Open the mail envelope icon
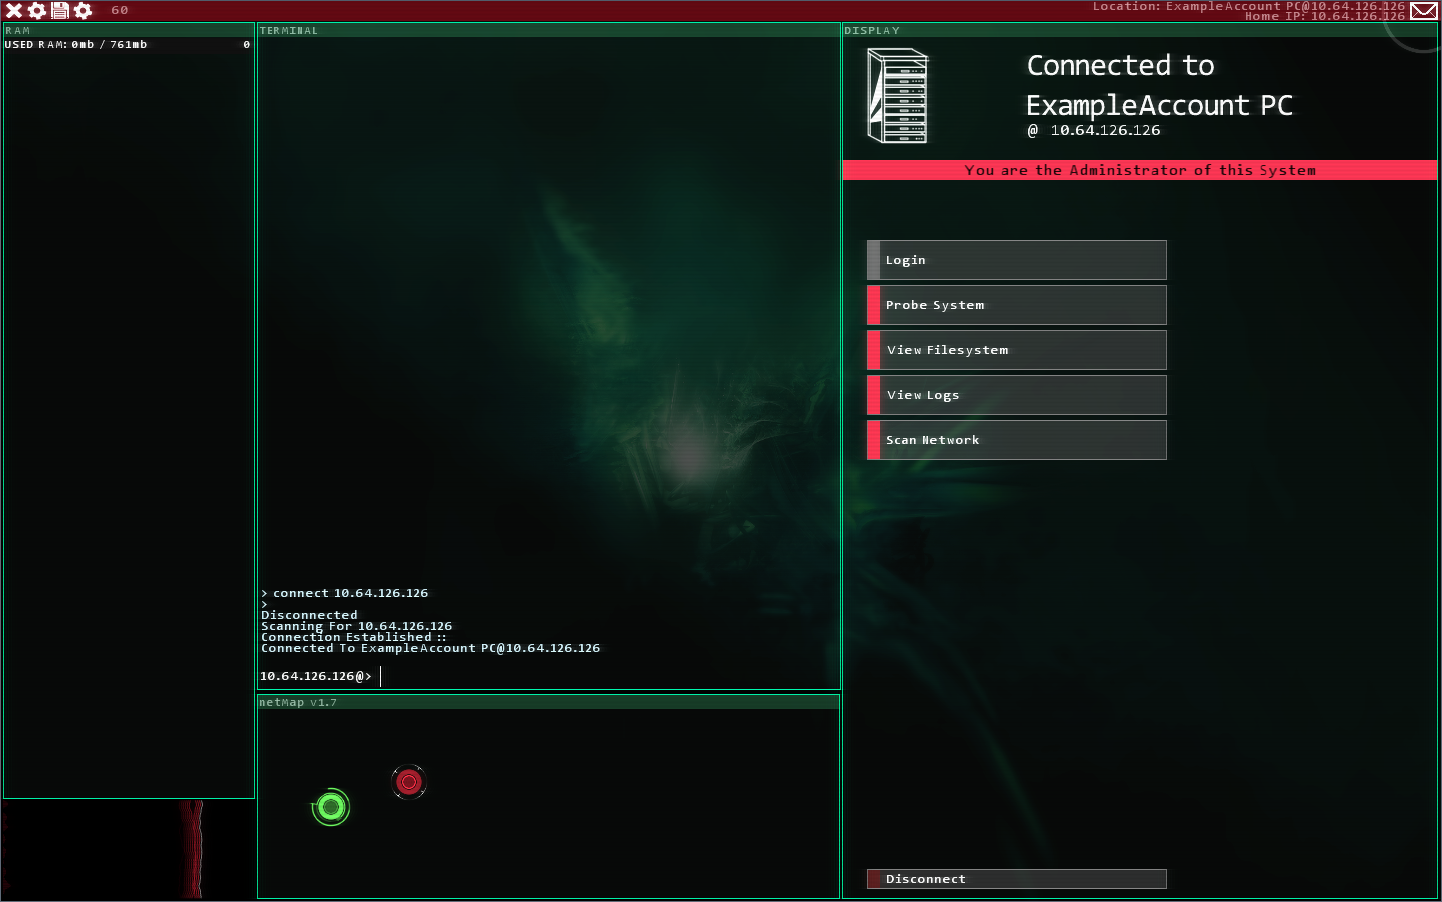 click(1423, 11)
